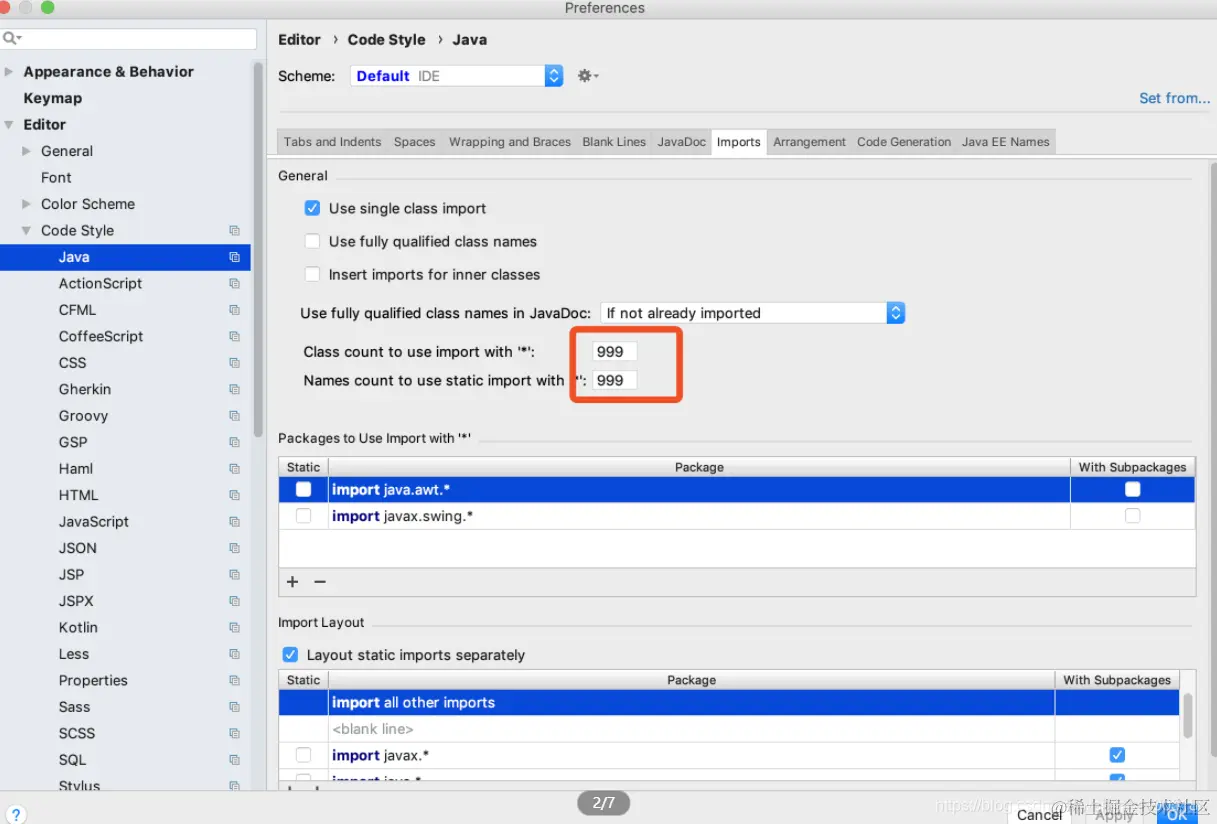The height and width of the screenshot is (824, 1217).
Task: Click the settings search field
Action: coord(130,38)
